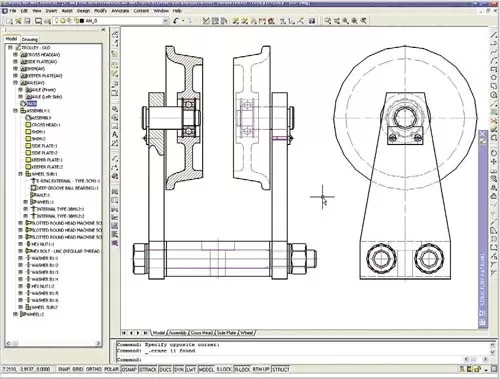Switch to the Drawing tab in browser
Viewport: 500px width, 379px height.
30,39
